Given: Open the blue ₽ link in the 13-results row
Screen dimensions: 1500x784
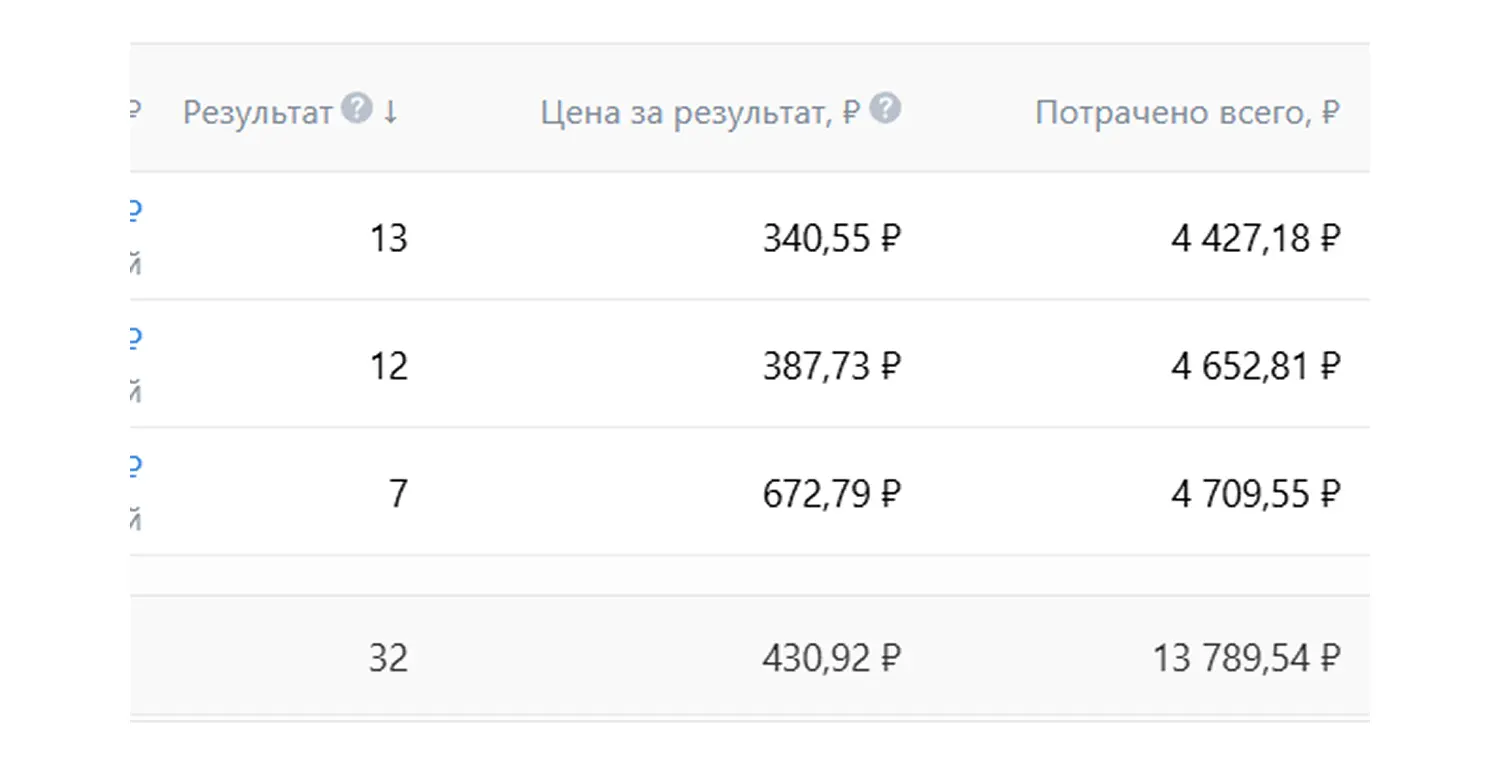Looking at the screenshot, I should click(136, 211).
